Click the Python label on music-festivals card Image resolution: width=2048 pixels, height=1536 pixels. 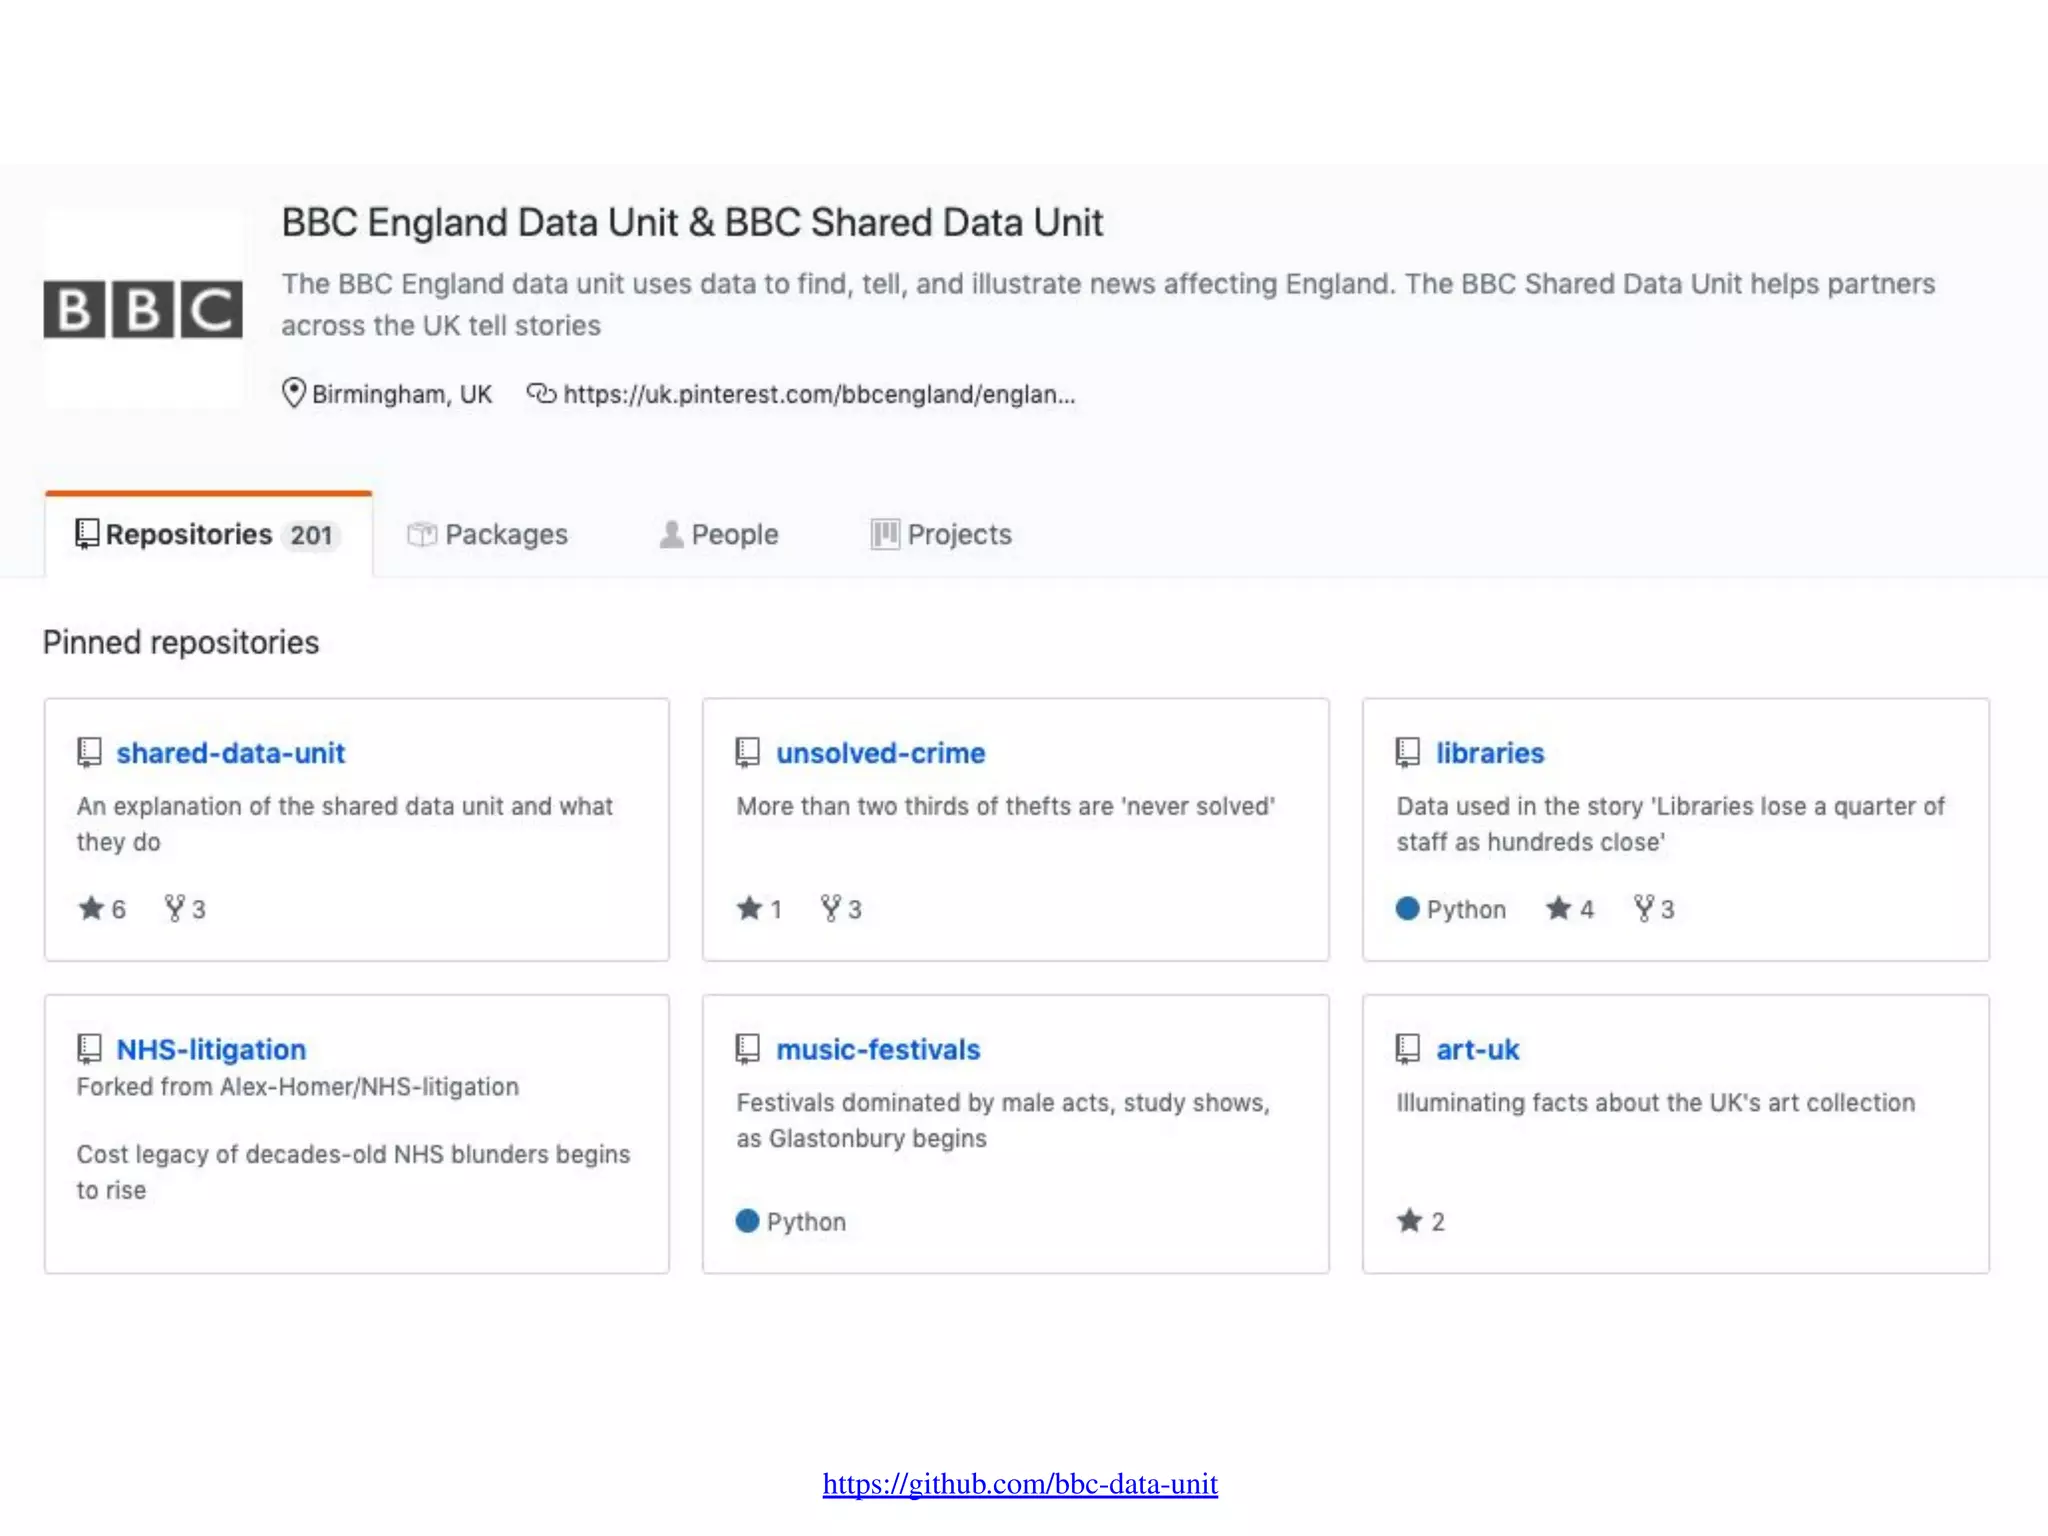[806, 1221]
